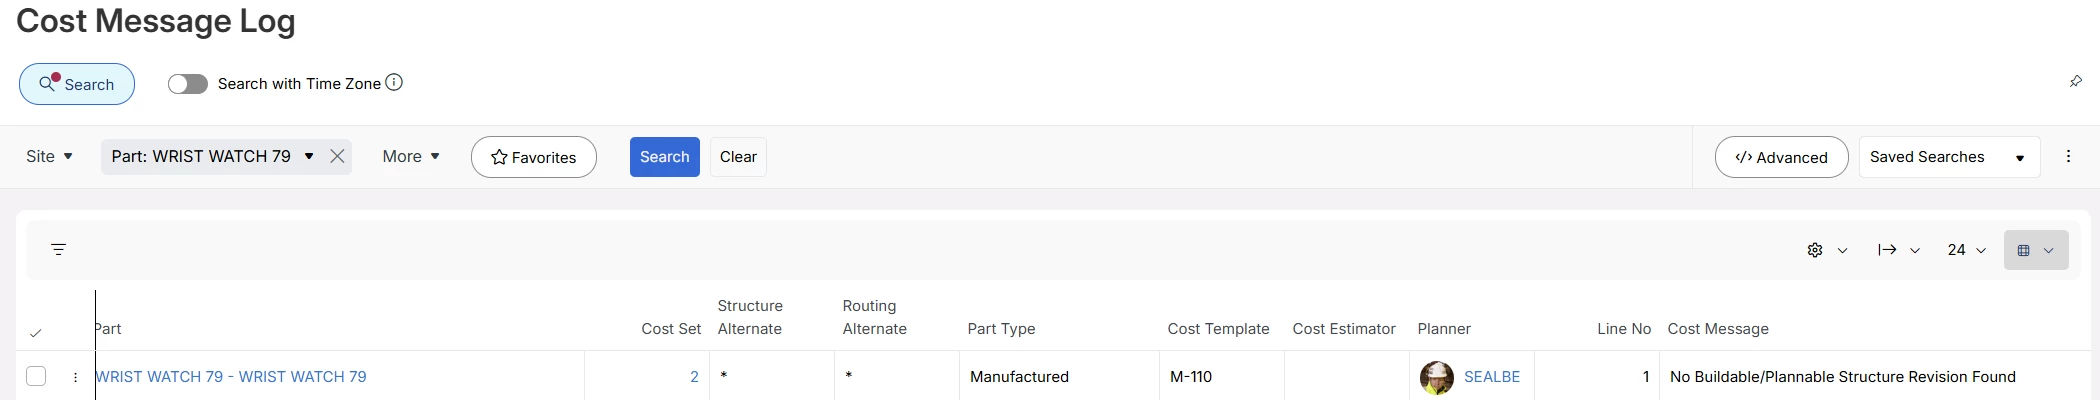Open the grid view layout switcher
2100x400 pixels.
[x=2036, y=250]
